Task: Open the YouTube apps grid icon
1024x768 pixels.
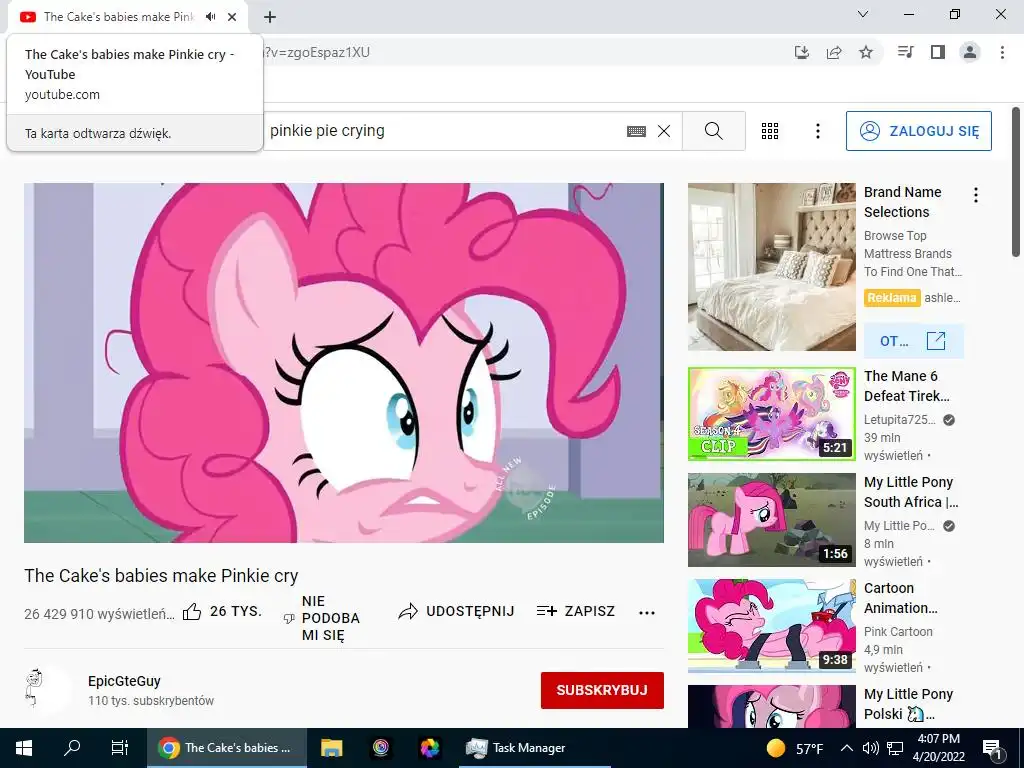Action: point(770,131)
